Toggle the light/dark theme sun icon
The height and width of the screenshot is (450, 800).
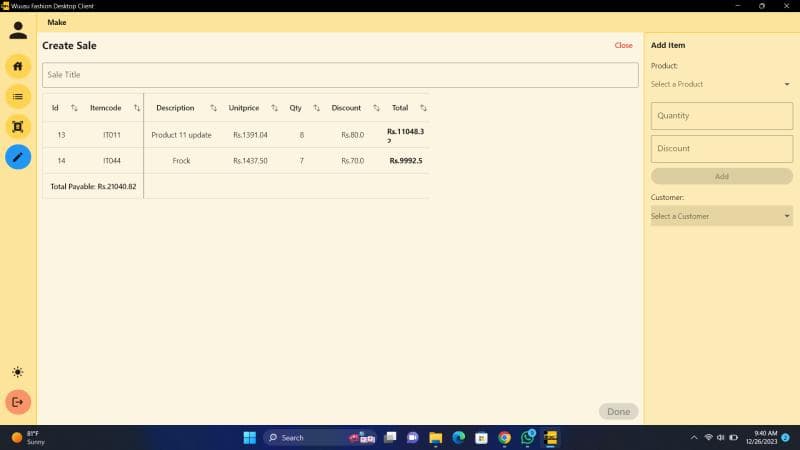point(18,372)
